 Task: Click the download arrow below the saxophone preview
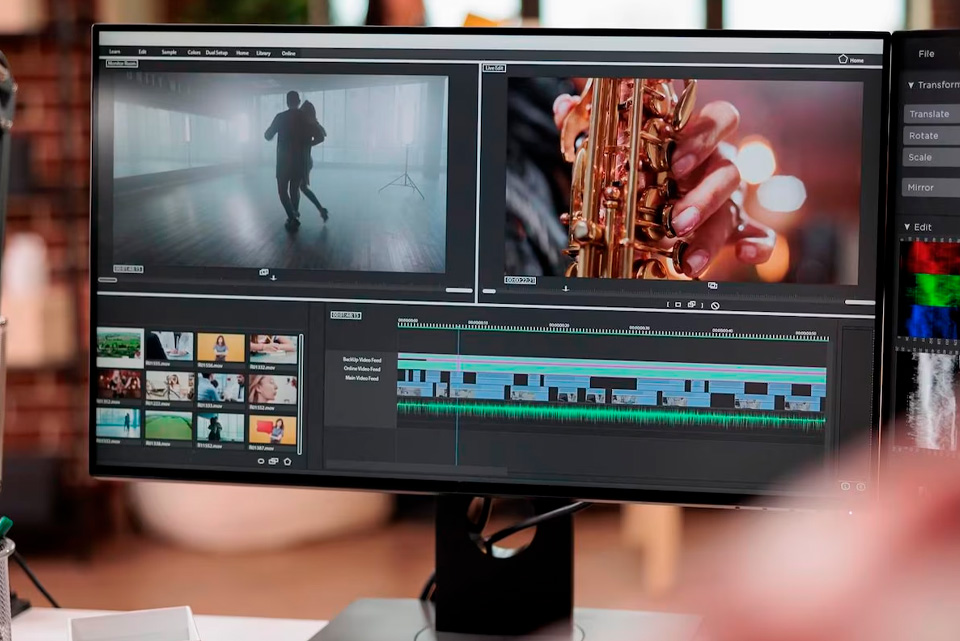566,288
